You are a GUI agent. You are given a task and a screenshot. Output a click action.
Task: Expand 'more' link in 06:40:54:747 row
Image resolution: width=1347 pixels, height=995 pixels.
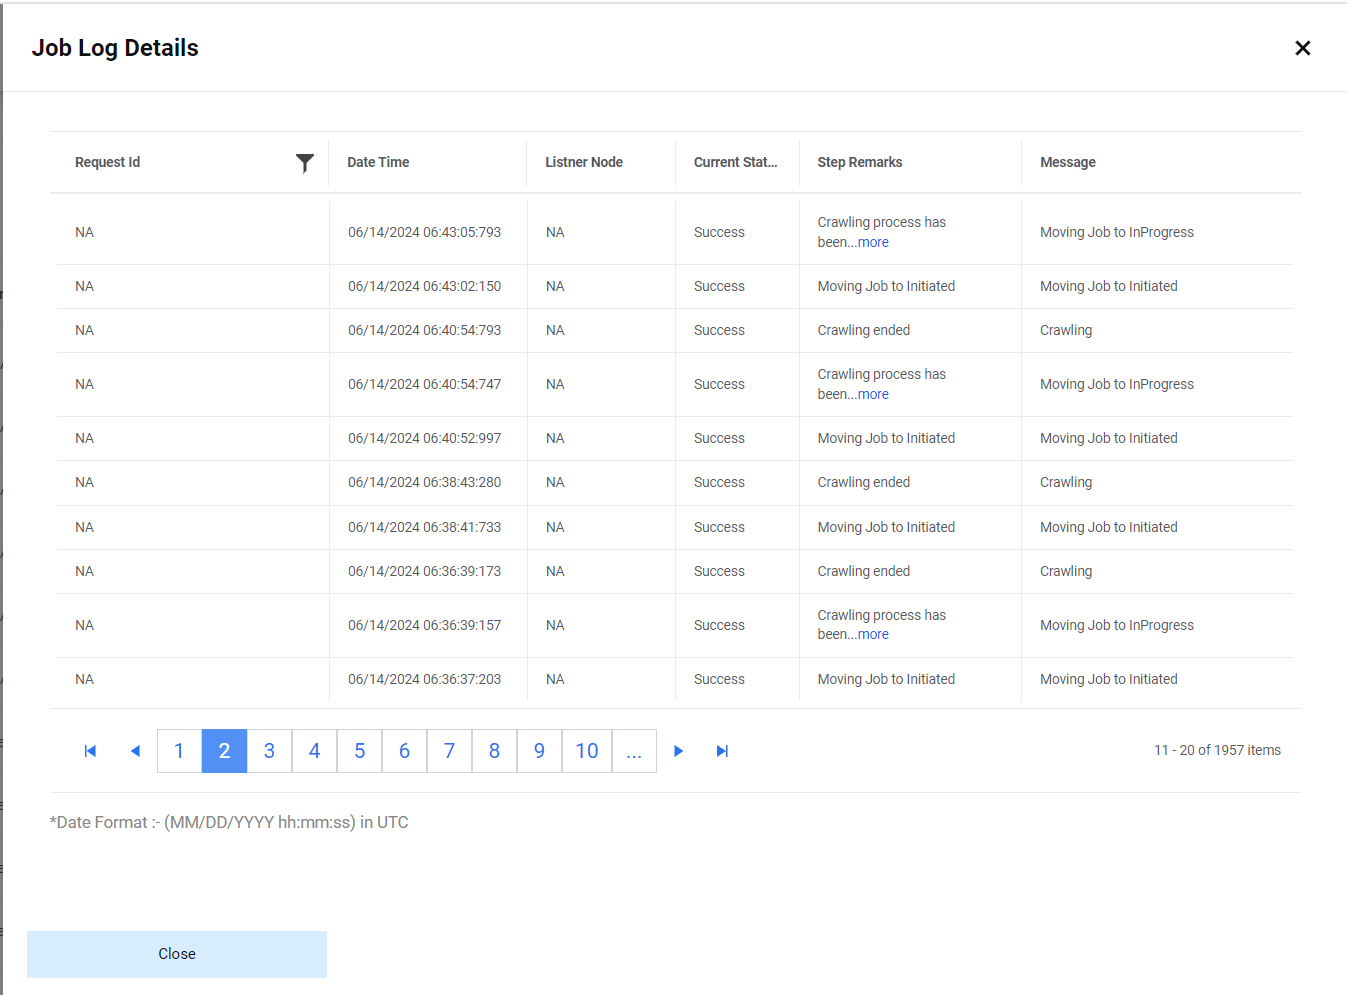tap(873, 395)
